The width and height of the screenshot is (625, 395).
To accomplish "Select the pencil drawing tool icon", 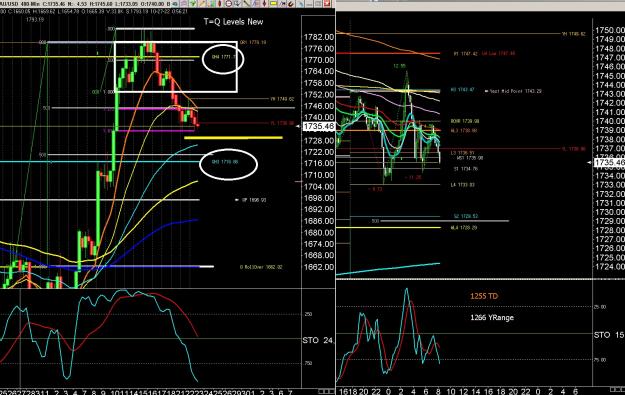I will tap(202, 4).
